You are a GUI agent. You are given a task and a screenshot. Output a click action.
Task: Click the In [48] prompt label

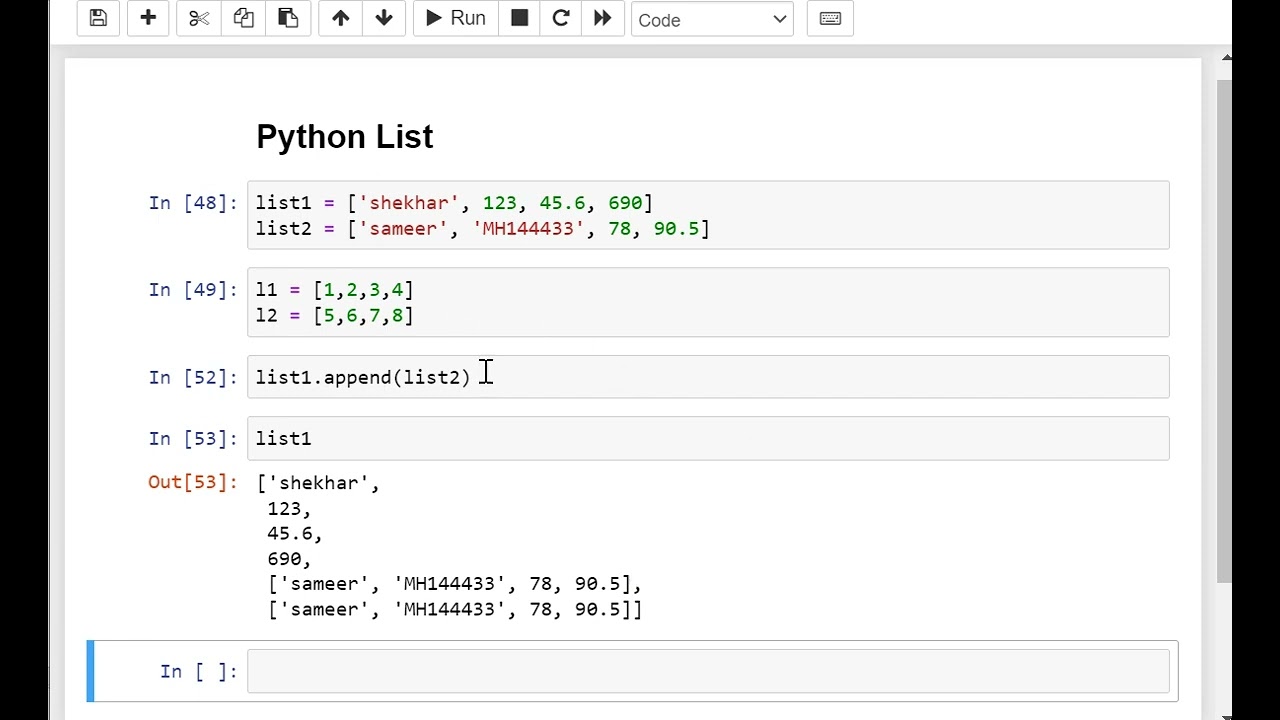[x=193, y=203]
